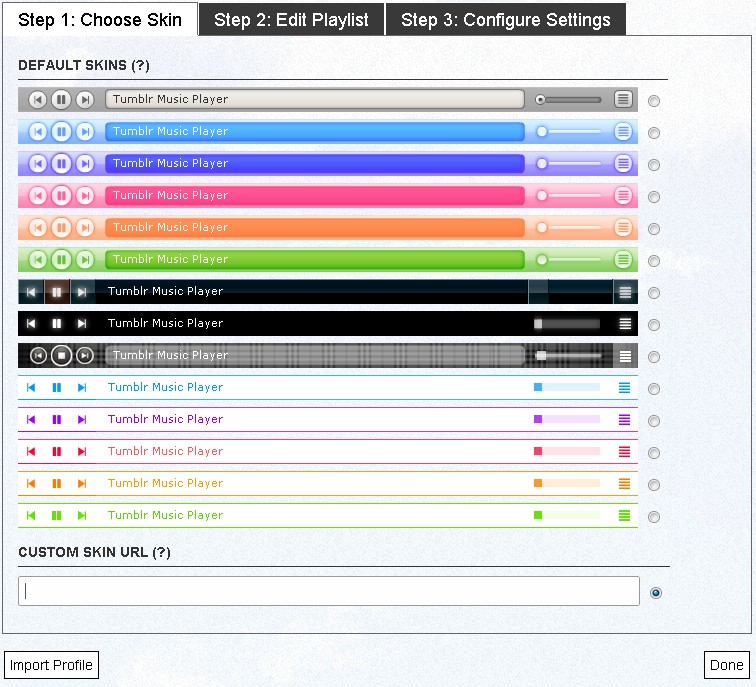Click playlist icon on plain black skin
756x687 pixels.
[625, 323]
